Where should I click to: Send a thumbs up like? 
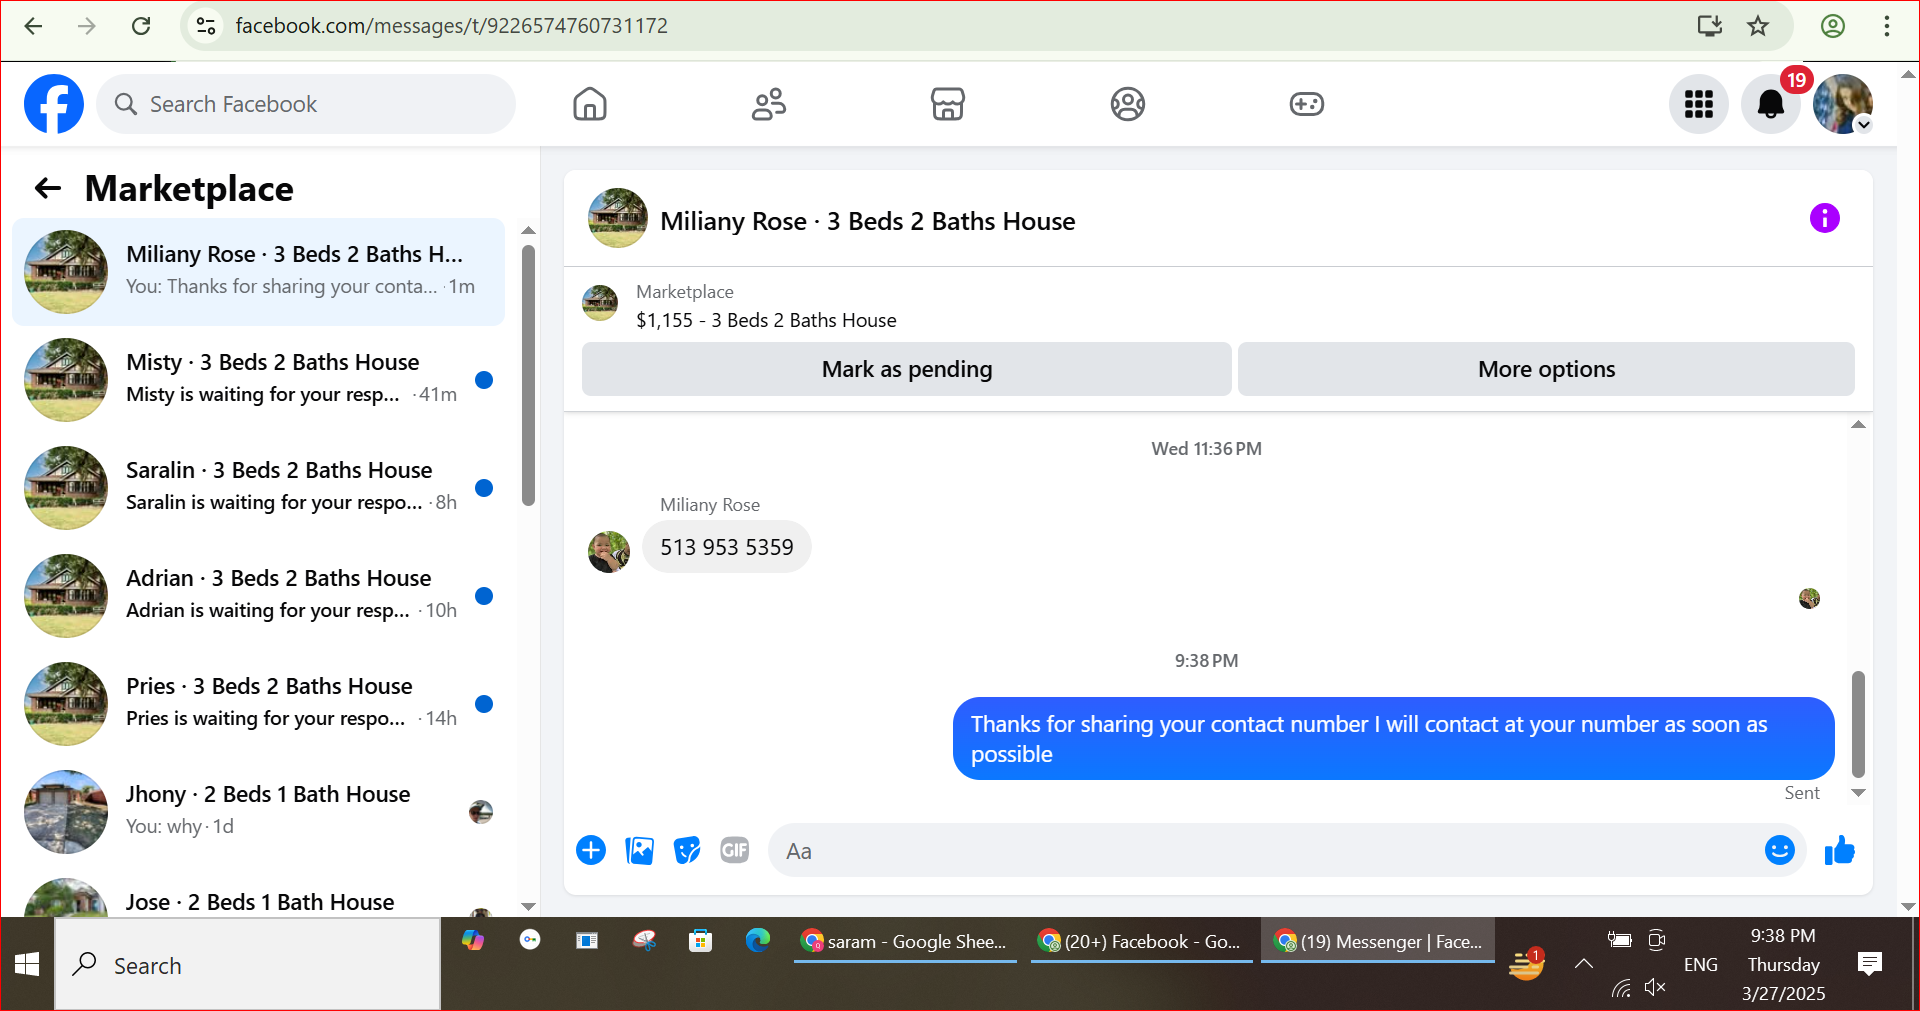(x=1839, y=850)
